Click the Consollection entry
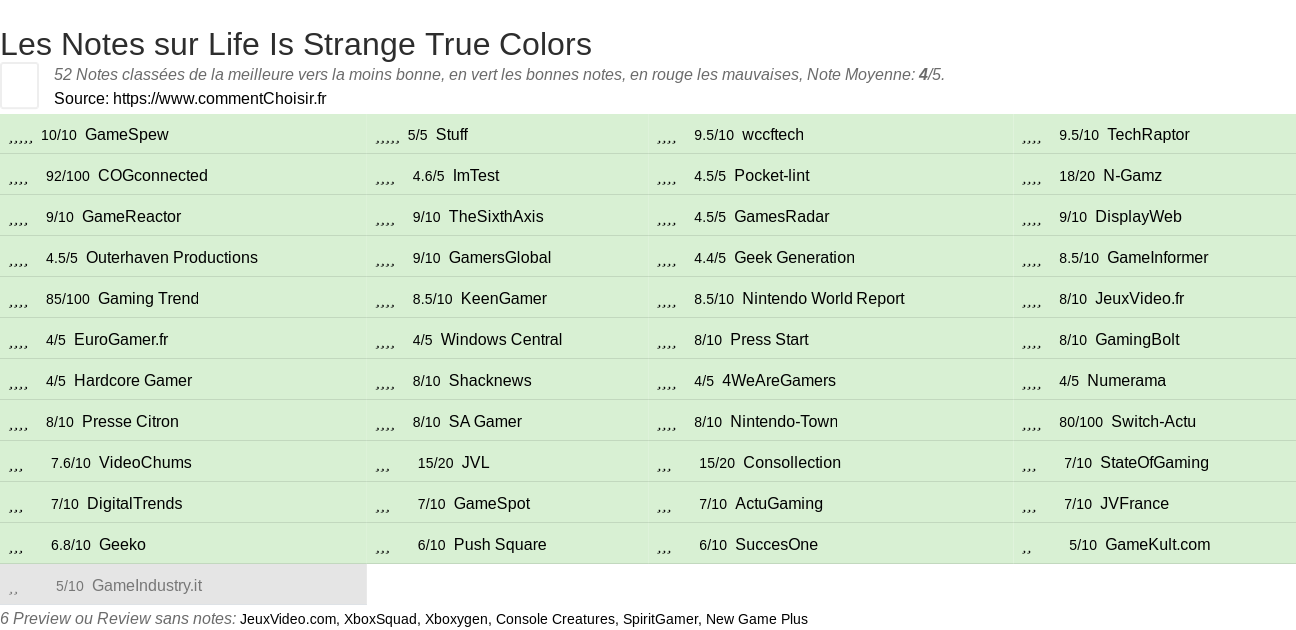This screenshot has height=630, width=1296. pos(792,463)
